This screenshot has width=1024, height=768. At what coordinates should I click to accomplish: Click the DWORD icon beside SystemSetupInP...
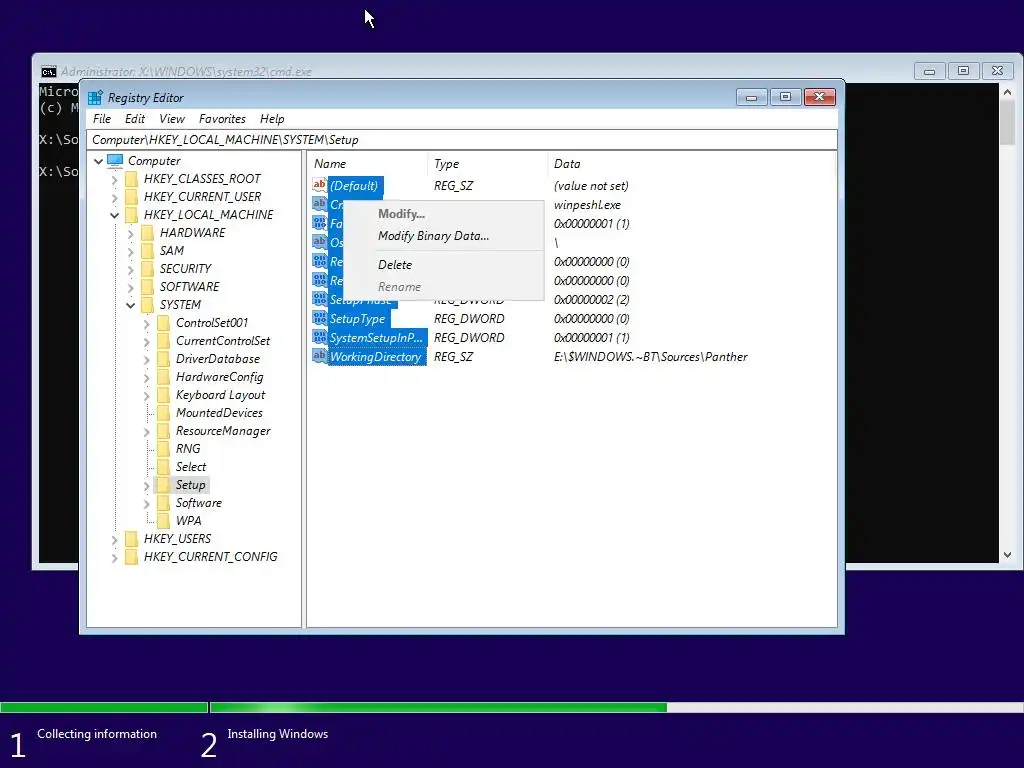[x=319, y=338]
